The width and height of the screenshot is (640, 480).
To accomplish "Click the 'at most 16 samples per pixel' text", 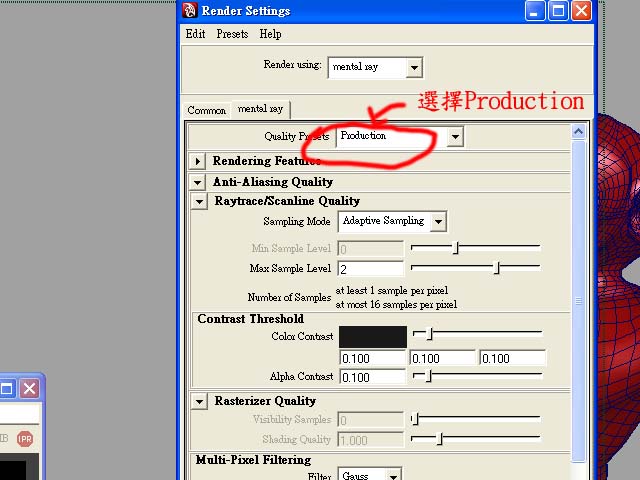I will (396, 304).
